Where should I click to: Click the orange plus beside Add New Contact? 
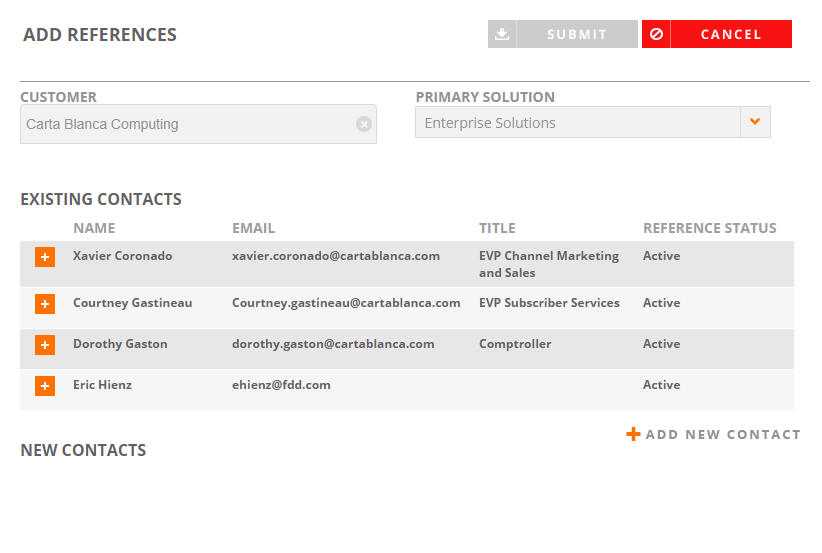tap(633, 434)
